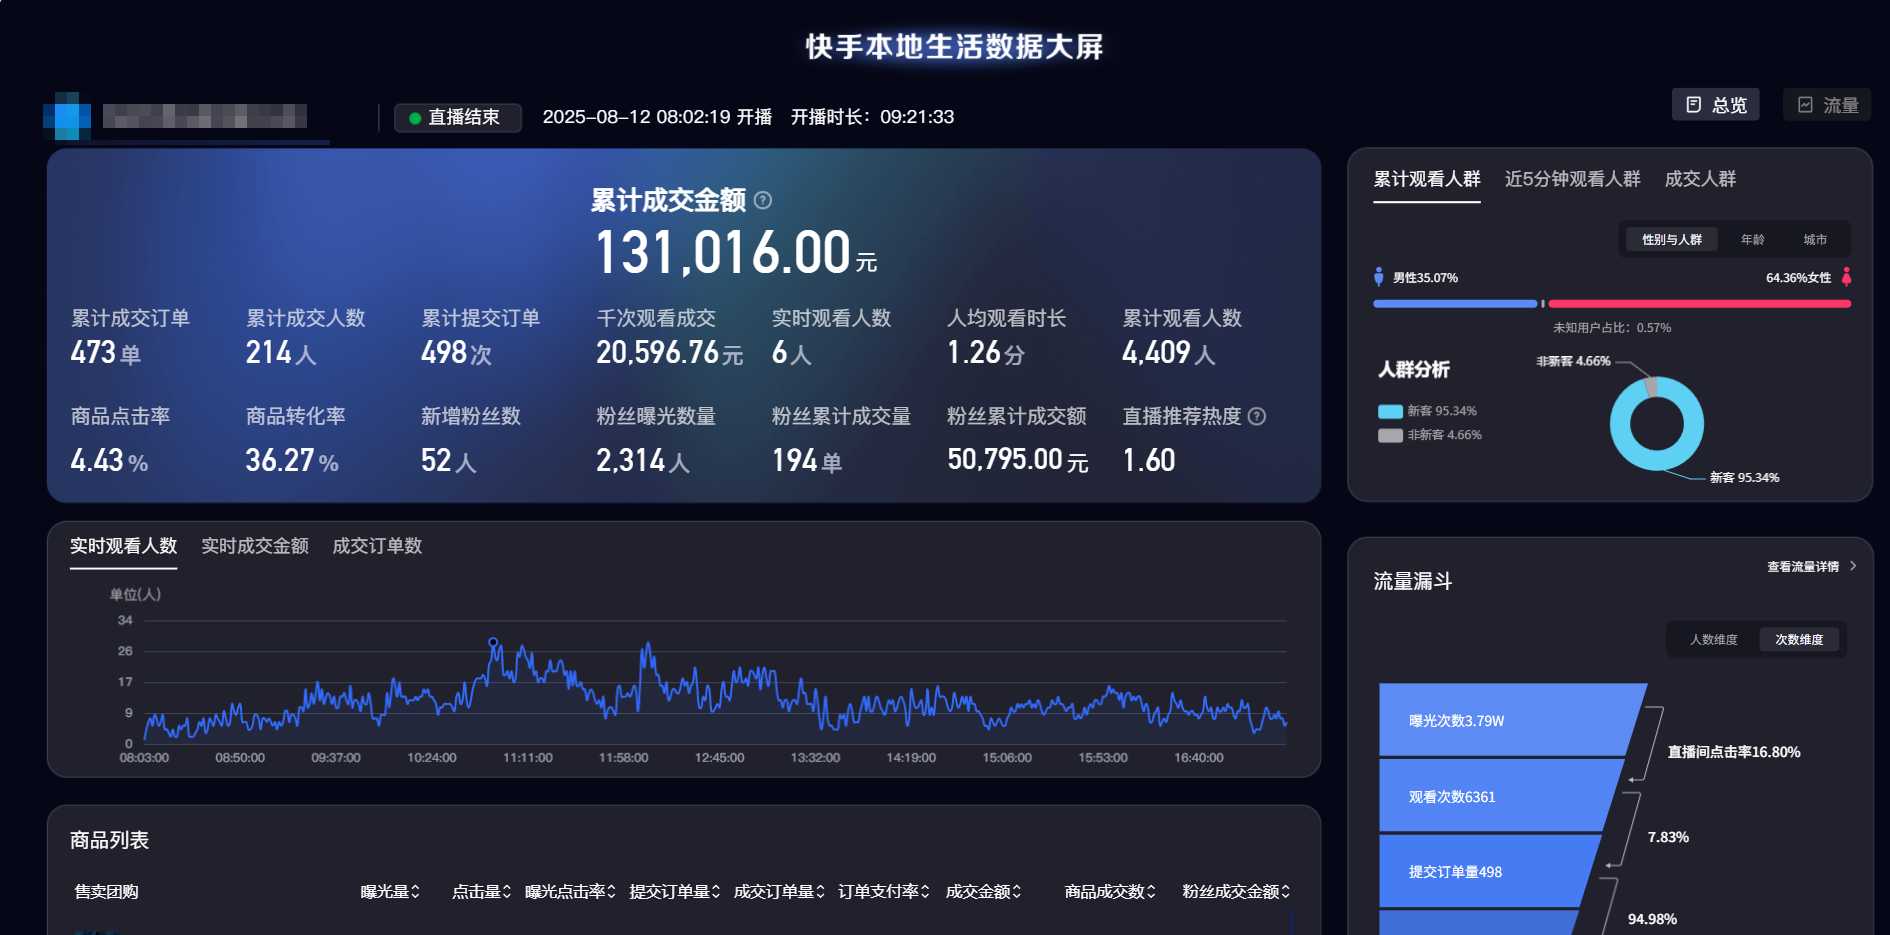The image size is (1890, 935).
Task: Click the 新增粉丝数 value 52
Action: point(436,460)
